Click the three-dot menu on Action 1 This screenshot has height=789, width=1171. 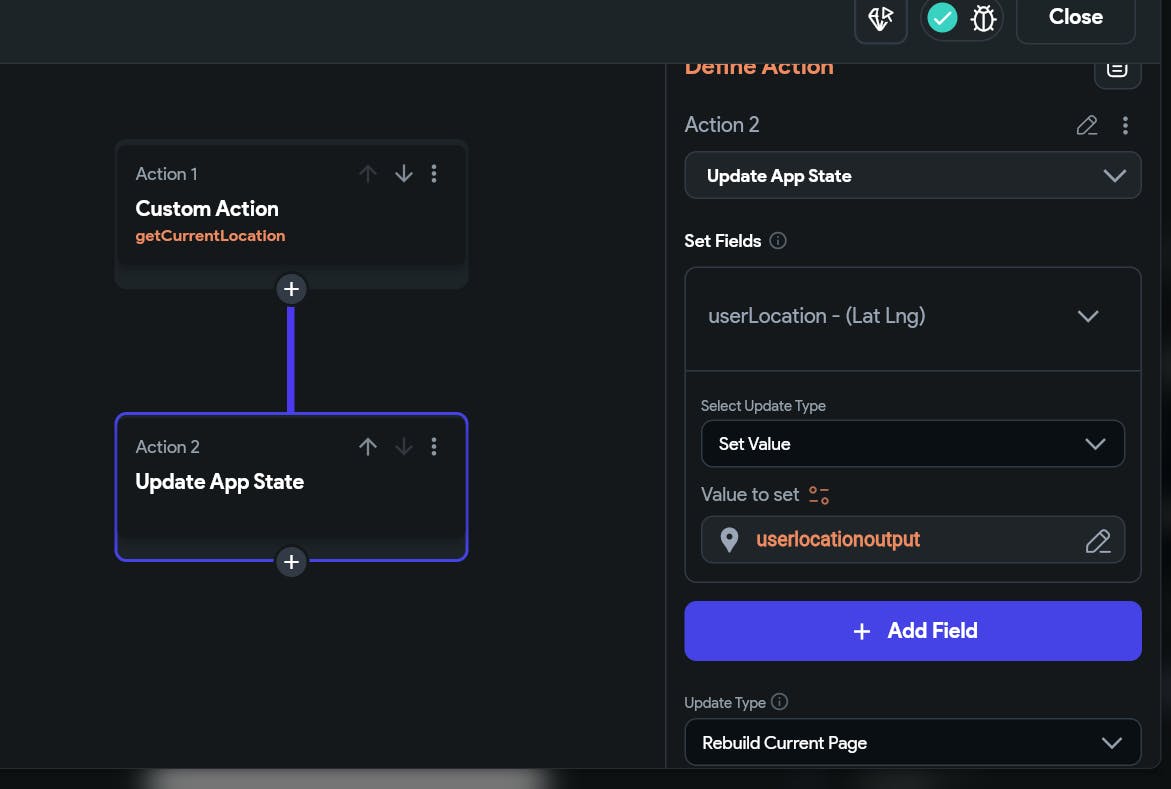(x=434, y=174)
